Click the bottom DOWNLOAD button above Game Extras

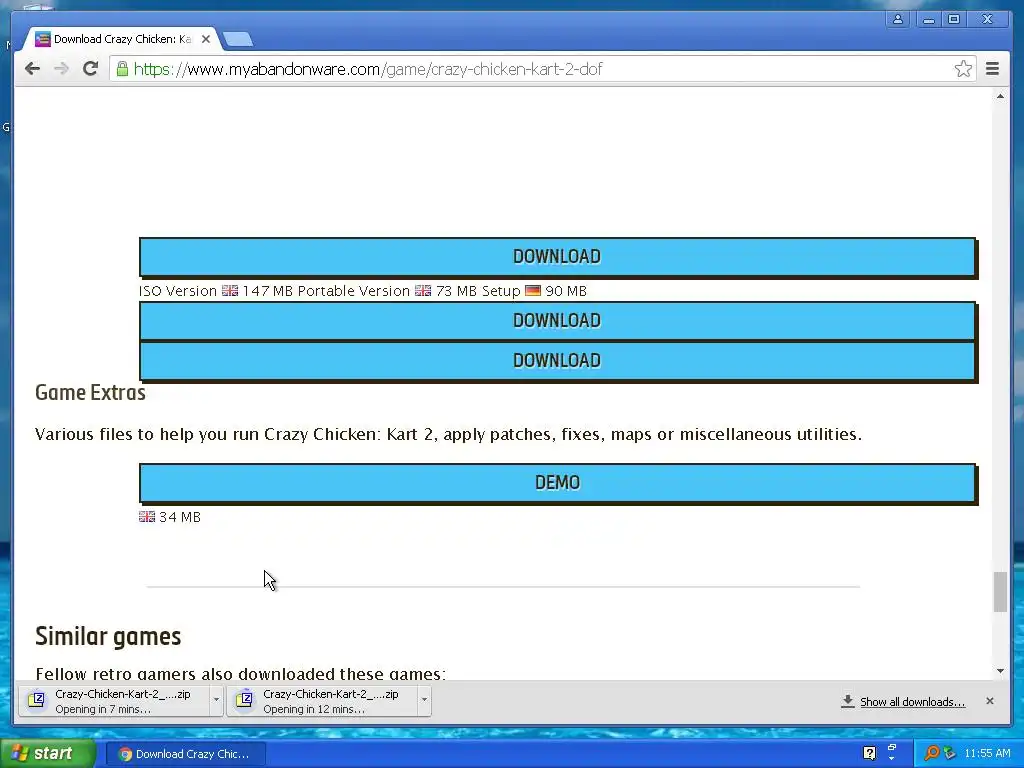(558, 360)
